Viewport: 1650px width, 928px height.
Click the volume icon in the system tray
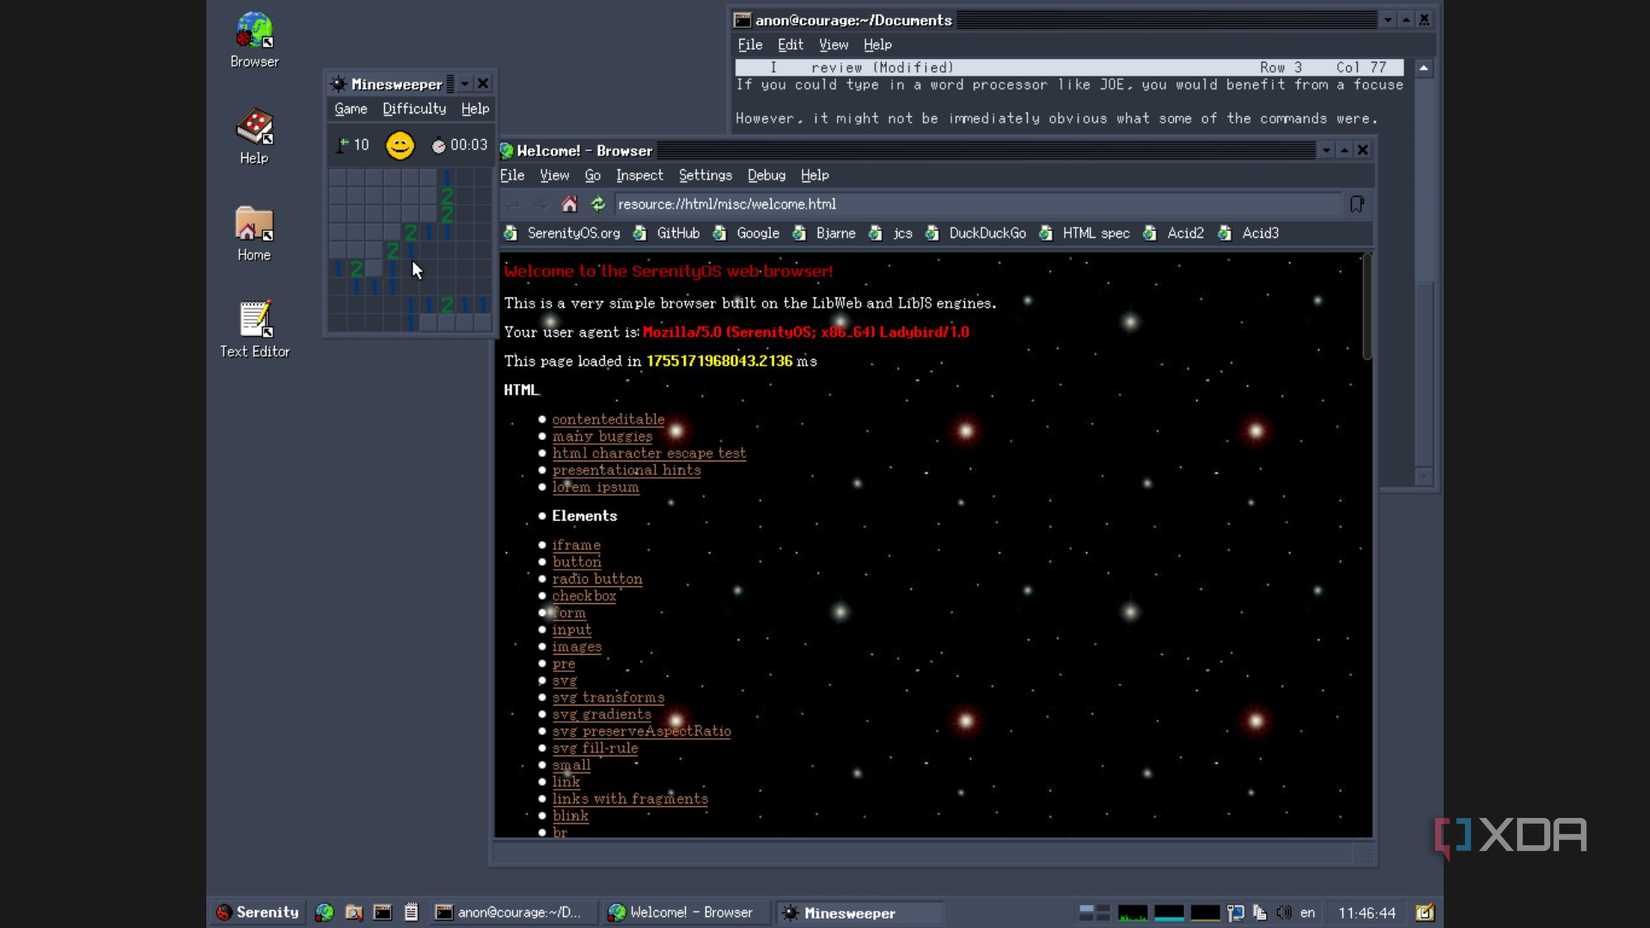click(x=1284, y=912)
